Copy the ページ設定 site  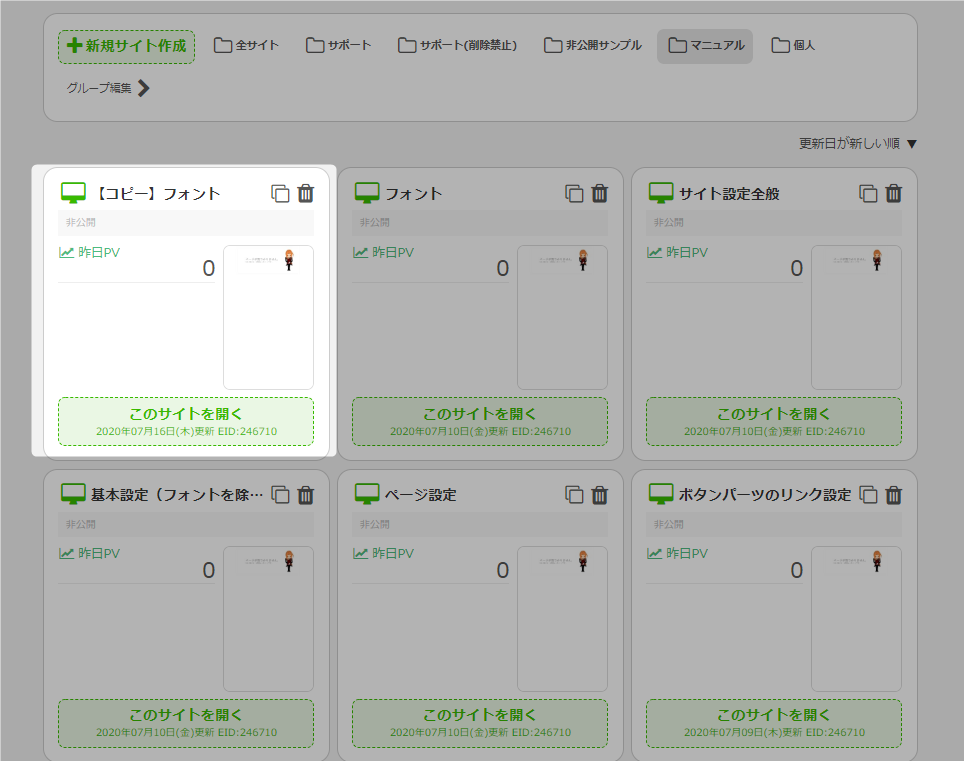(574, 495)
